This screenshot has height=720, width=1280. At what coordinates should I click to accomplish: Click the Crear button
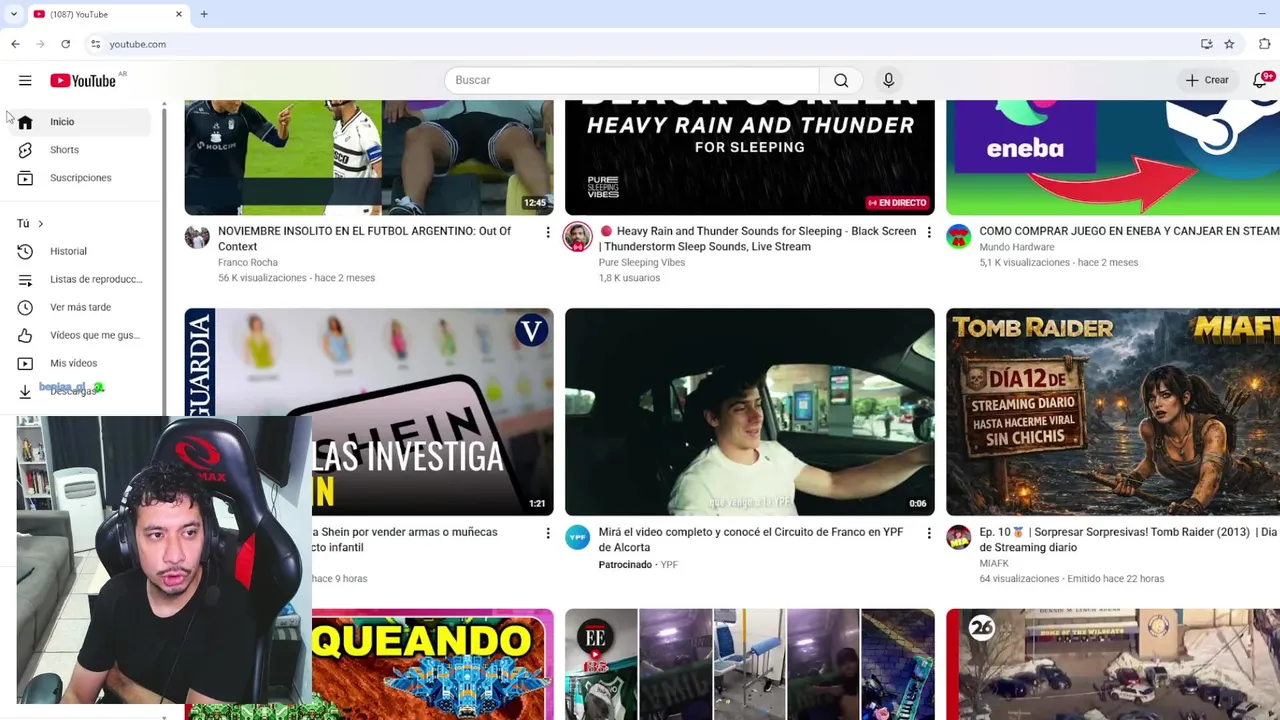click(1207, 80)
